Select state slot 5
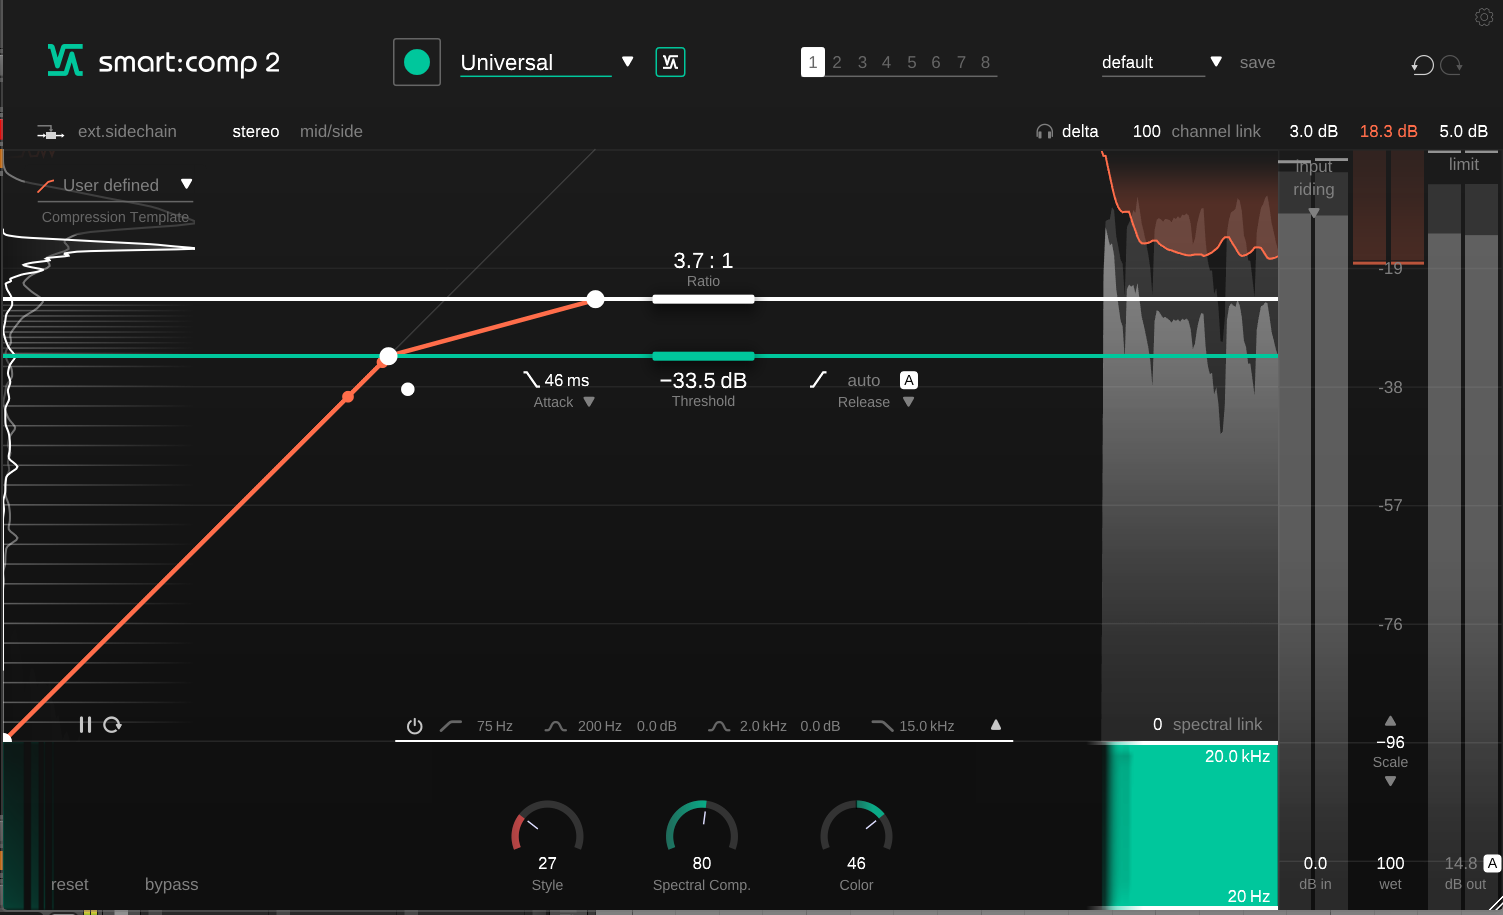 (912, 62)
